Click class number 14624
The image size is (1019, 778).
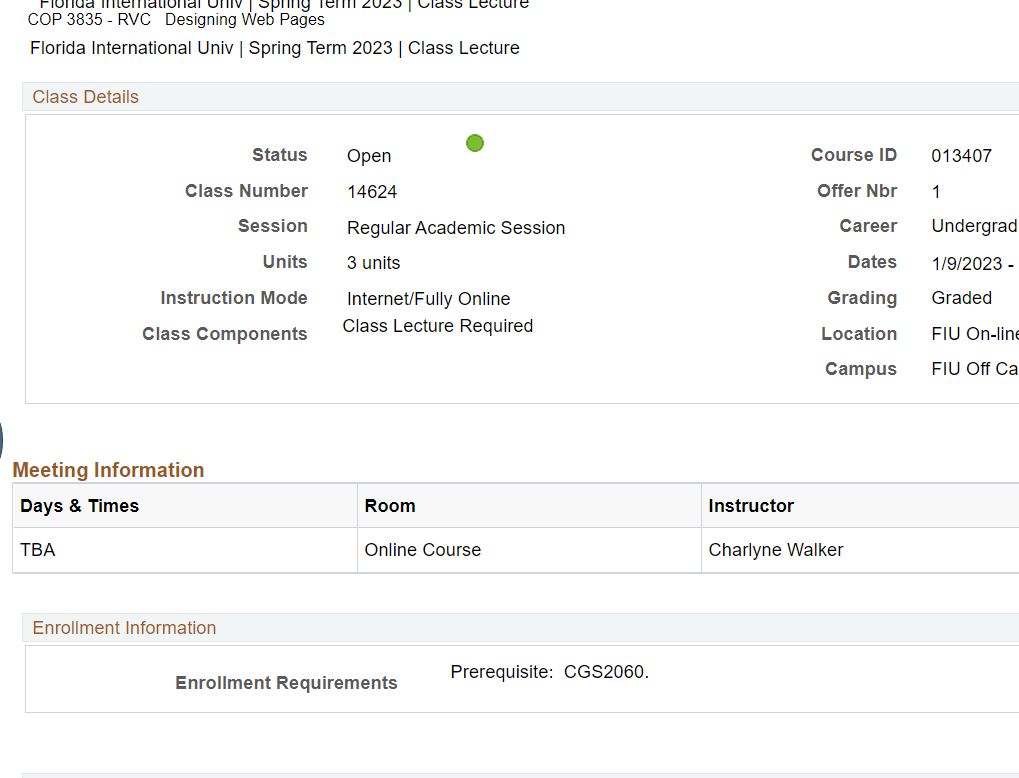tap(372, 192)
